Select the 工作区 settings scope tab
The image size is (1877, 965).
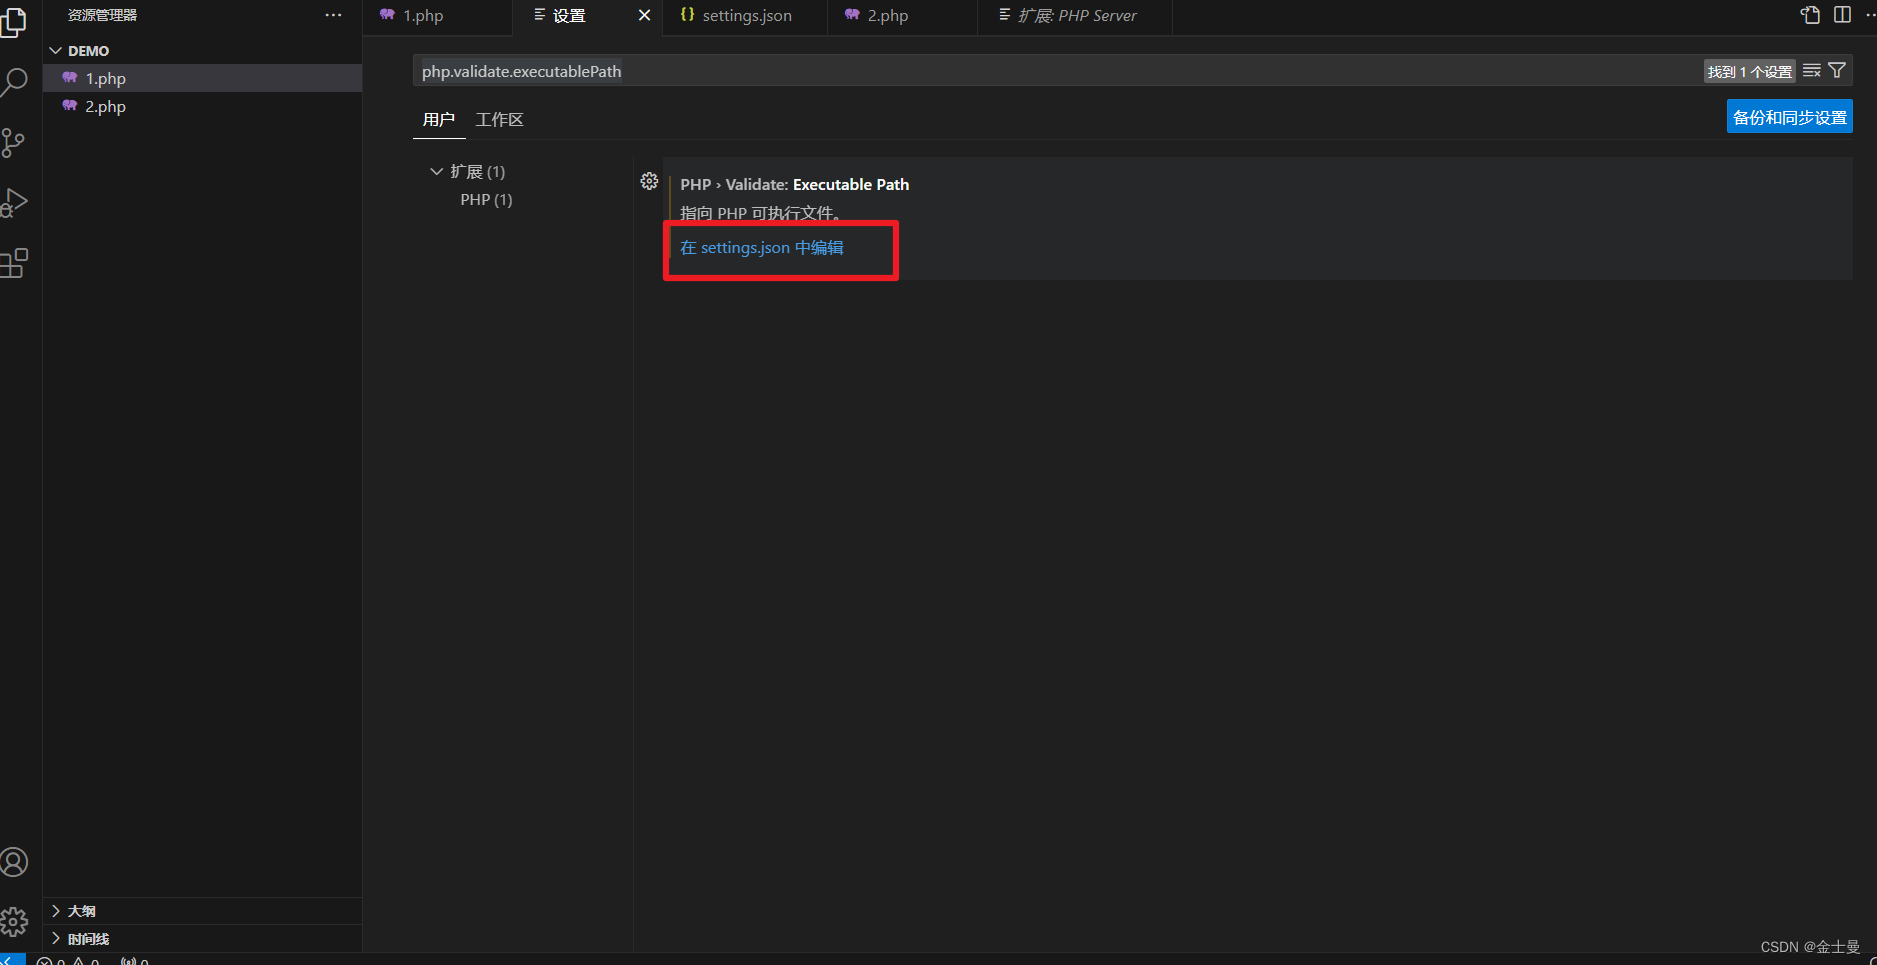(x=499, y=120)
